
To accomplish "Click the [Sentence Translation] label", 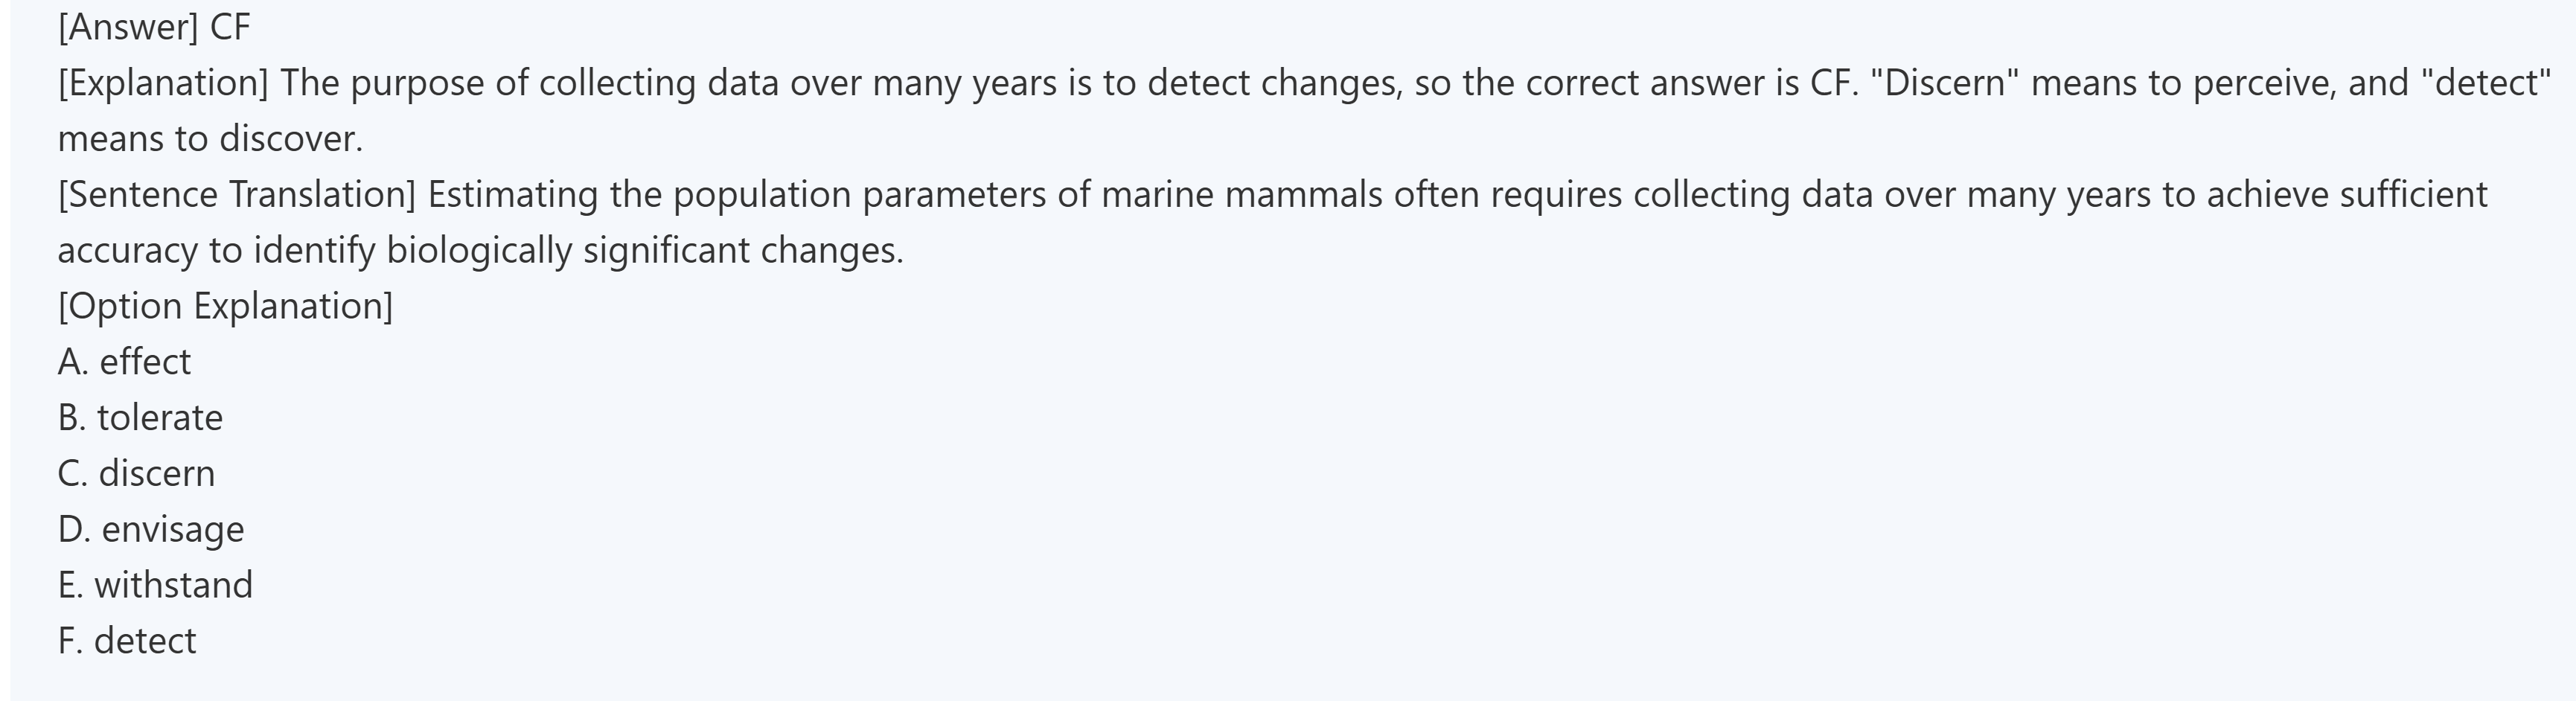I will (x=236, y=194).
